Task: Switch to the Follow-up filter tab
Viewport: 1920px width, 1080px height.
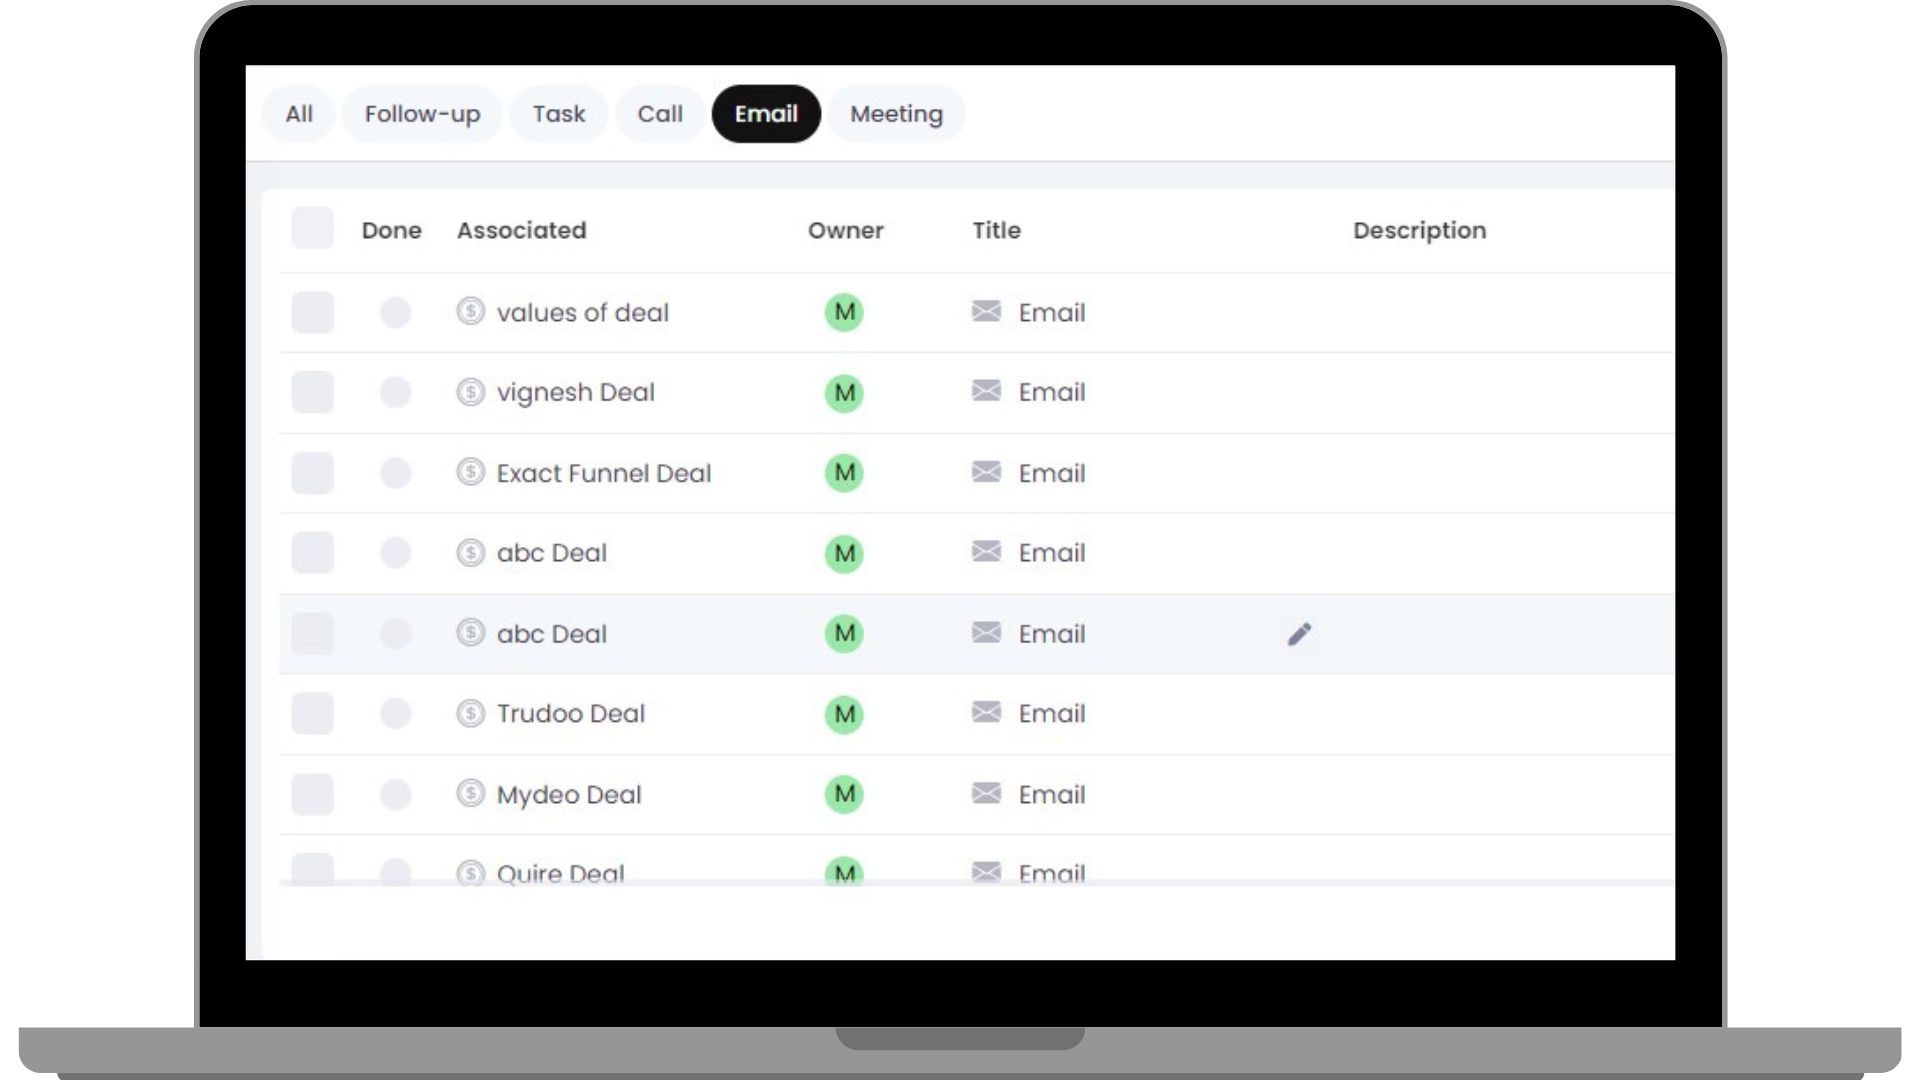Action: point(422,114)
